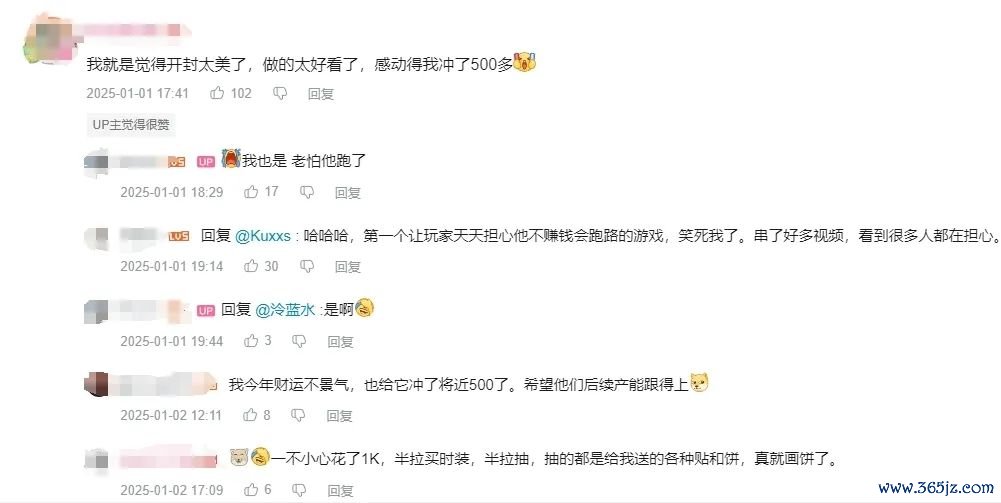The image size is (1001, 503).
Task: Open avatar of the 12:11 commenter
Action: [x=97, y=384]
